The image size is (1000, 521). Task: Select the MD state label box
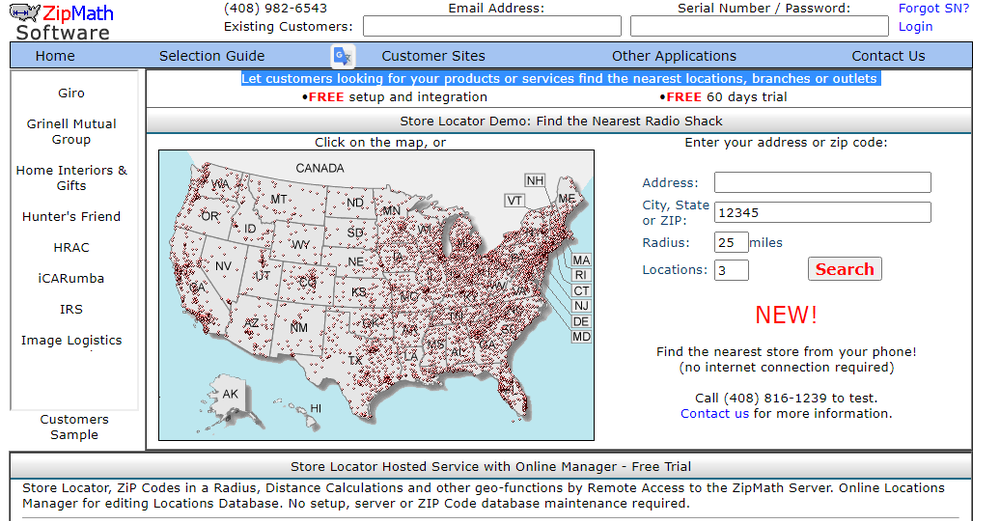[581, 337]
